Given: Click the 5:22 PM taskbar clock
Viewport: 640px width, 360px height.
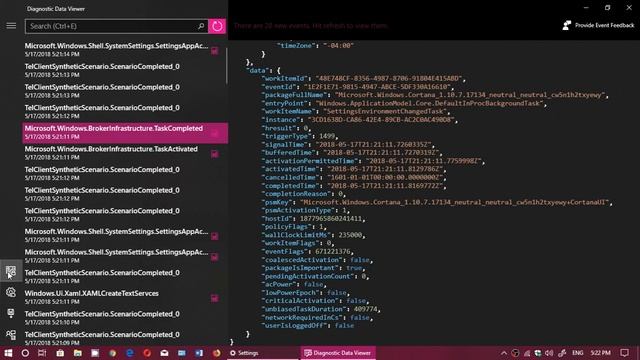Looking at the screenshot, I should click(600, 353).
